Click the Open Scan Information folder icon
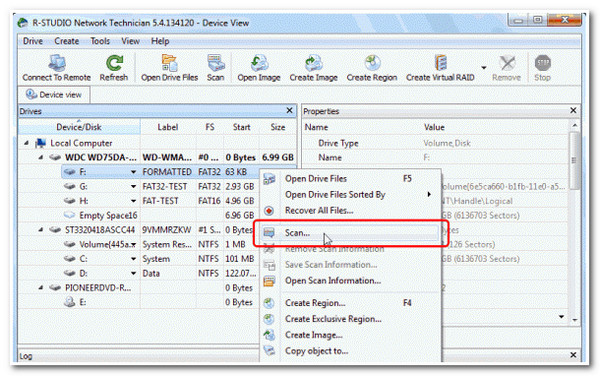600x376 pixels. coord(269,281)
